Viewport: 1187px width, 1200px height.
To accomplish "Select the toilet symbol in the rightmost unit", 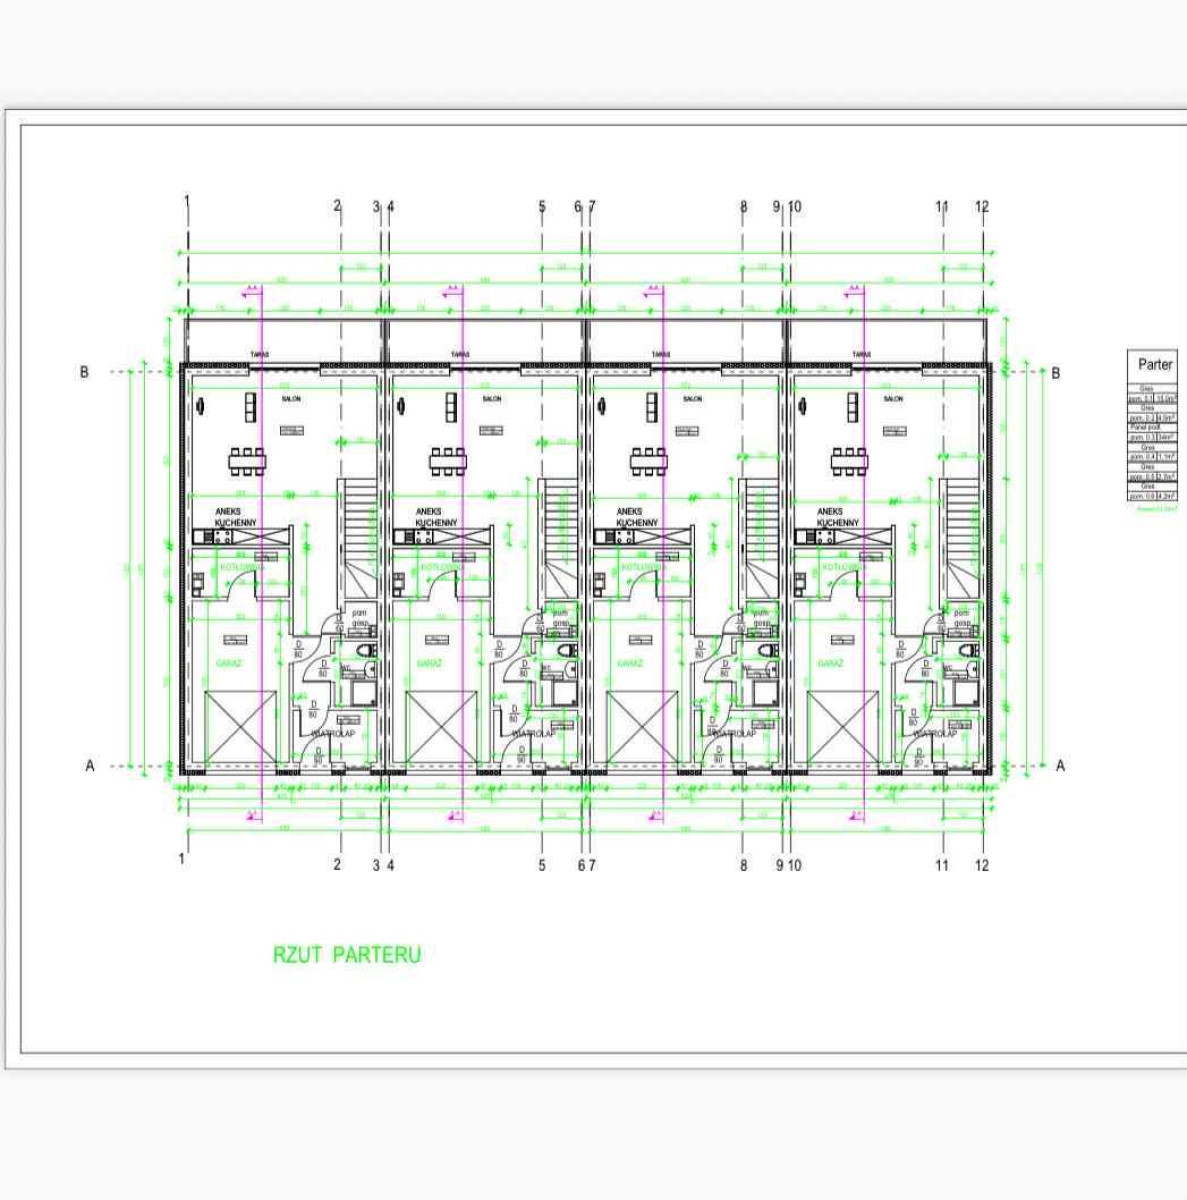I will click(966, 652).
